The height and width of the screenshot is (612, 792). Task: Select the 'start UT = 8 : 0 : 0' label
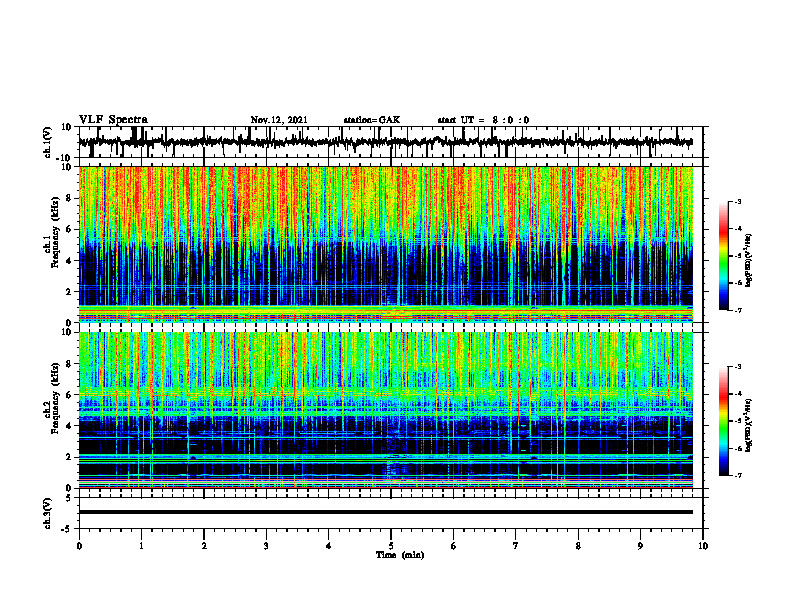483,120
